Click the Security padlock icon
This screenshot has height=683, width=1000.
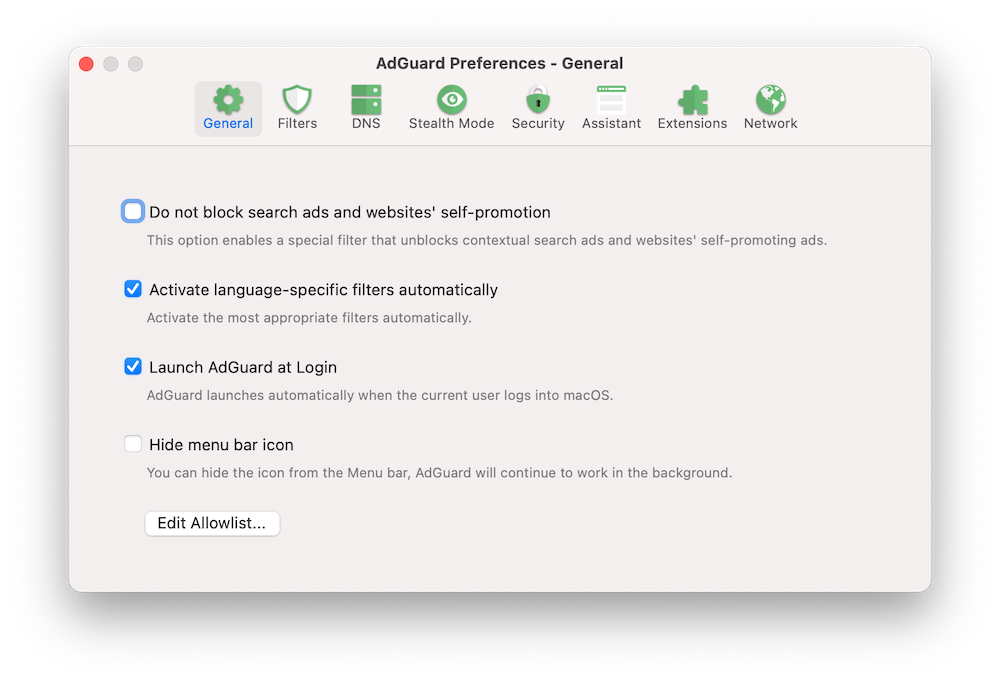[537, 100]
